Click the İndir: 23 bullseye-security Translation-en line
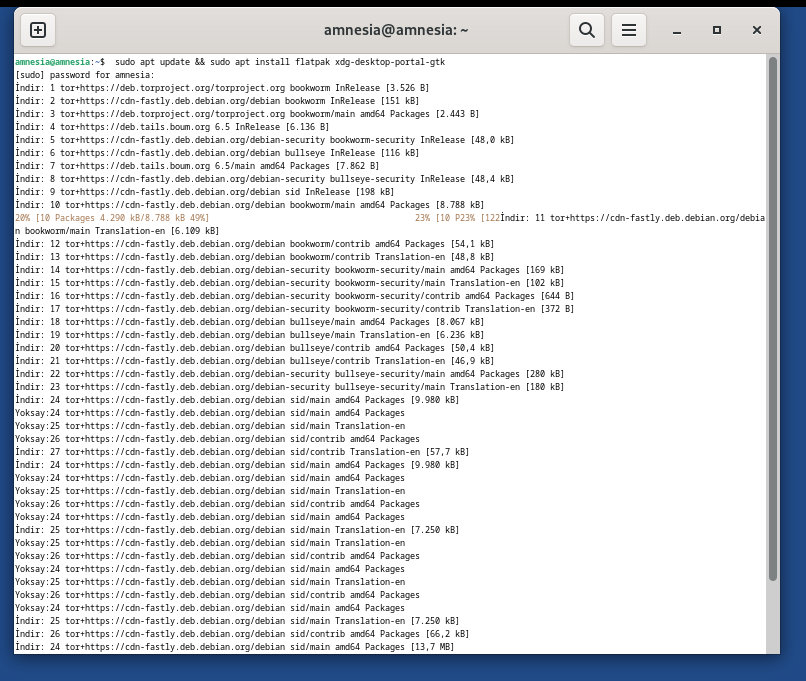This screenshot has height=681, width=806. pyautogui.click(x=289, y=387)
